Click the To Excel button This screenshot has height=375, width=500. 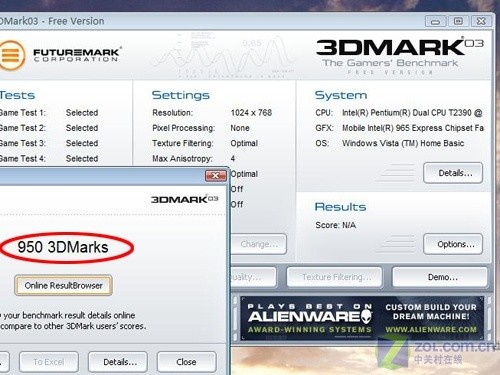pyautogui.click(x=49, y=362)
